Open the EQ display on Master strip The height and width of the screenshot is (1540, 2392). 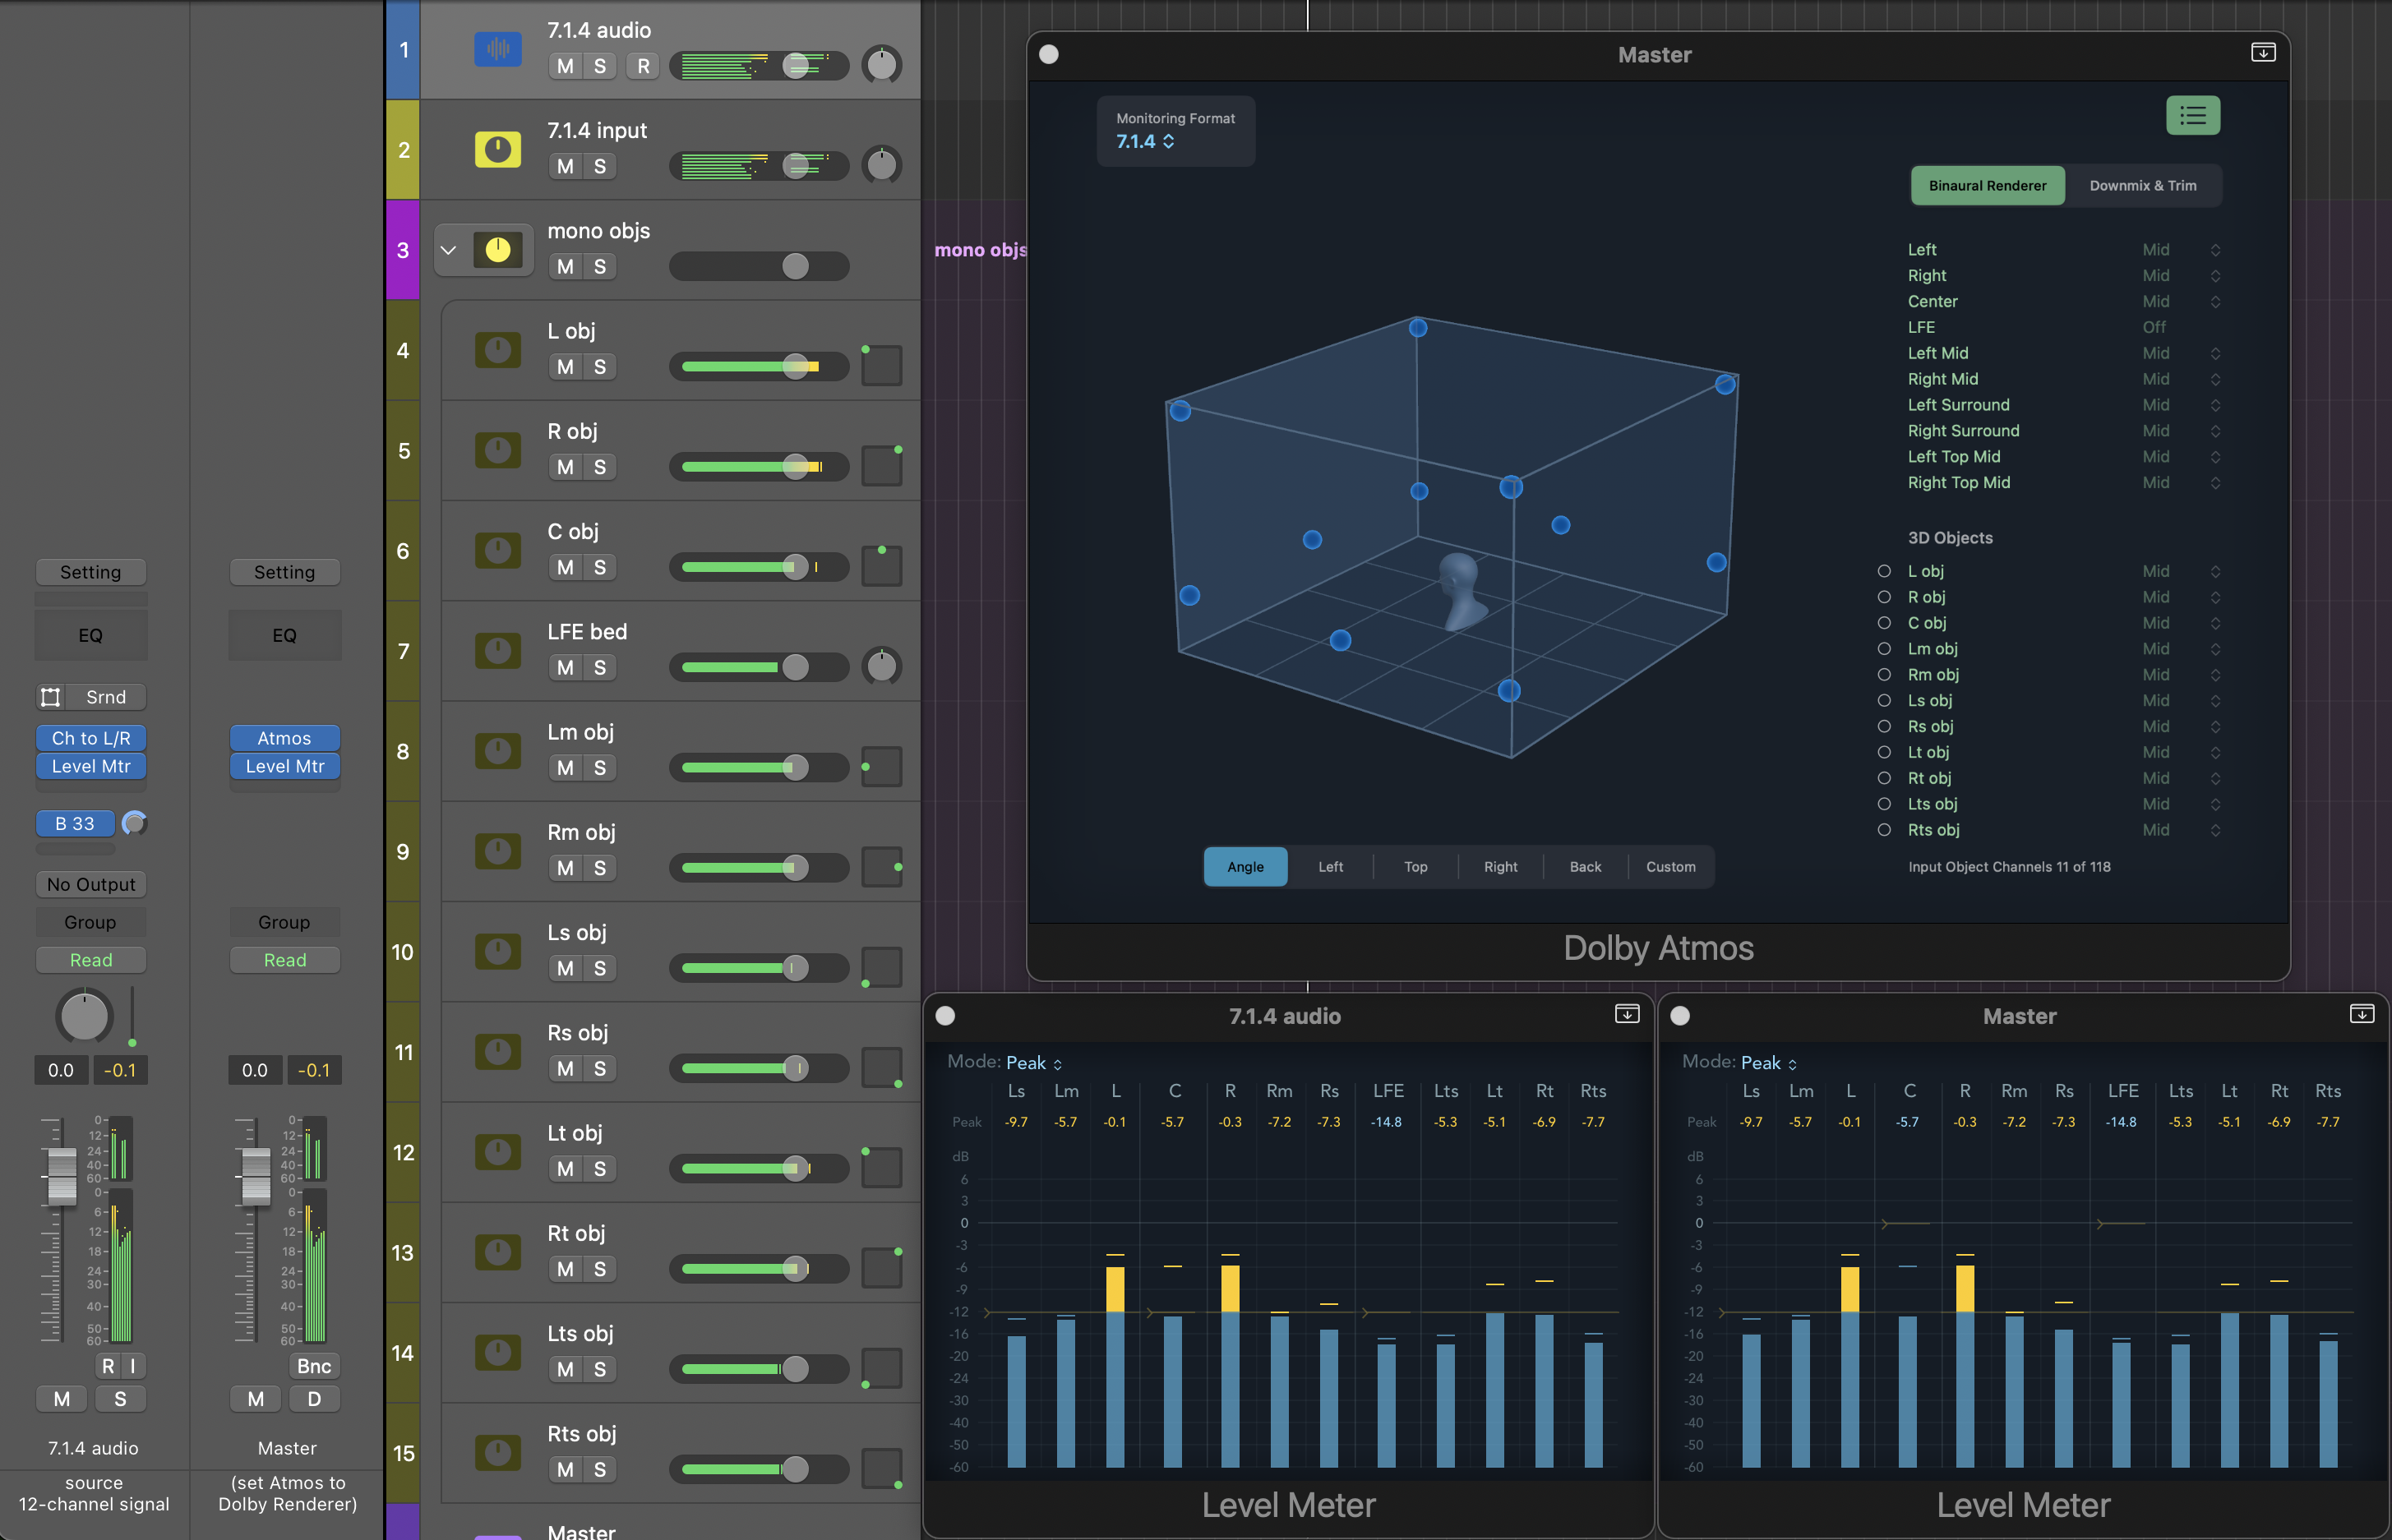click(x=285, y=635)
